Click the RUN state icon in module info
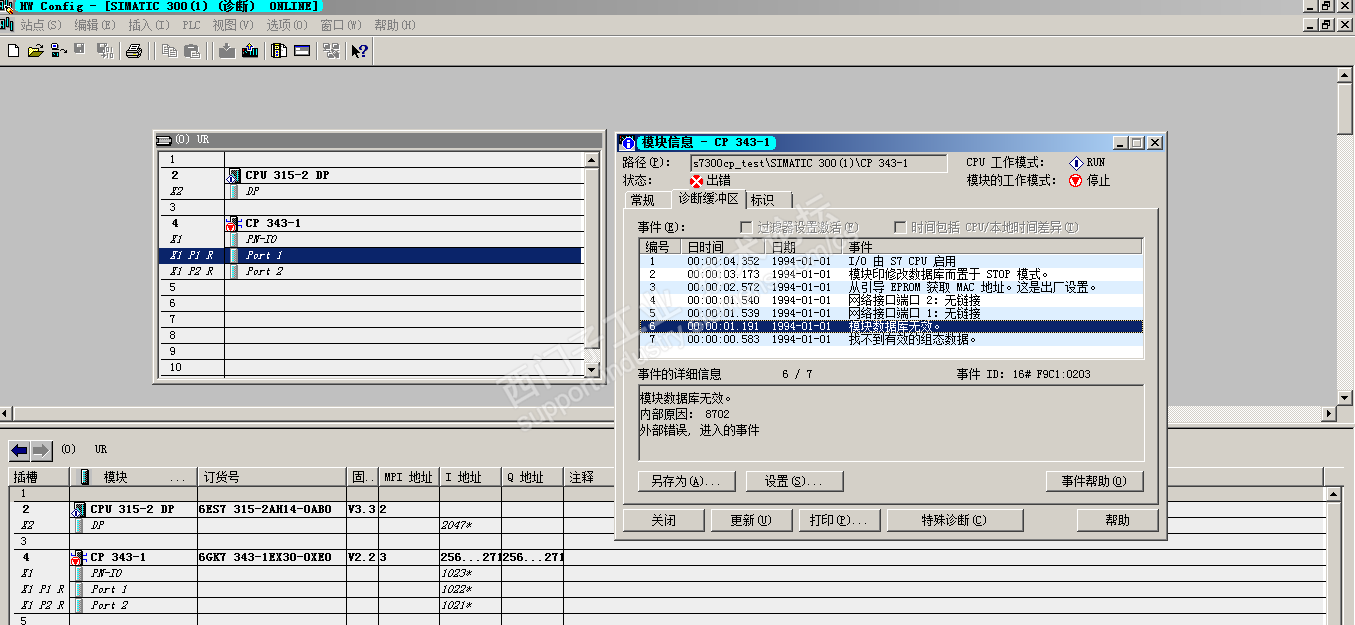The width and height of the screenshot is (1355, 625). click(1076, 163)
